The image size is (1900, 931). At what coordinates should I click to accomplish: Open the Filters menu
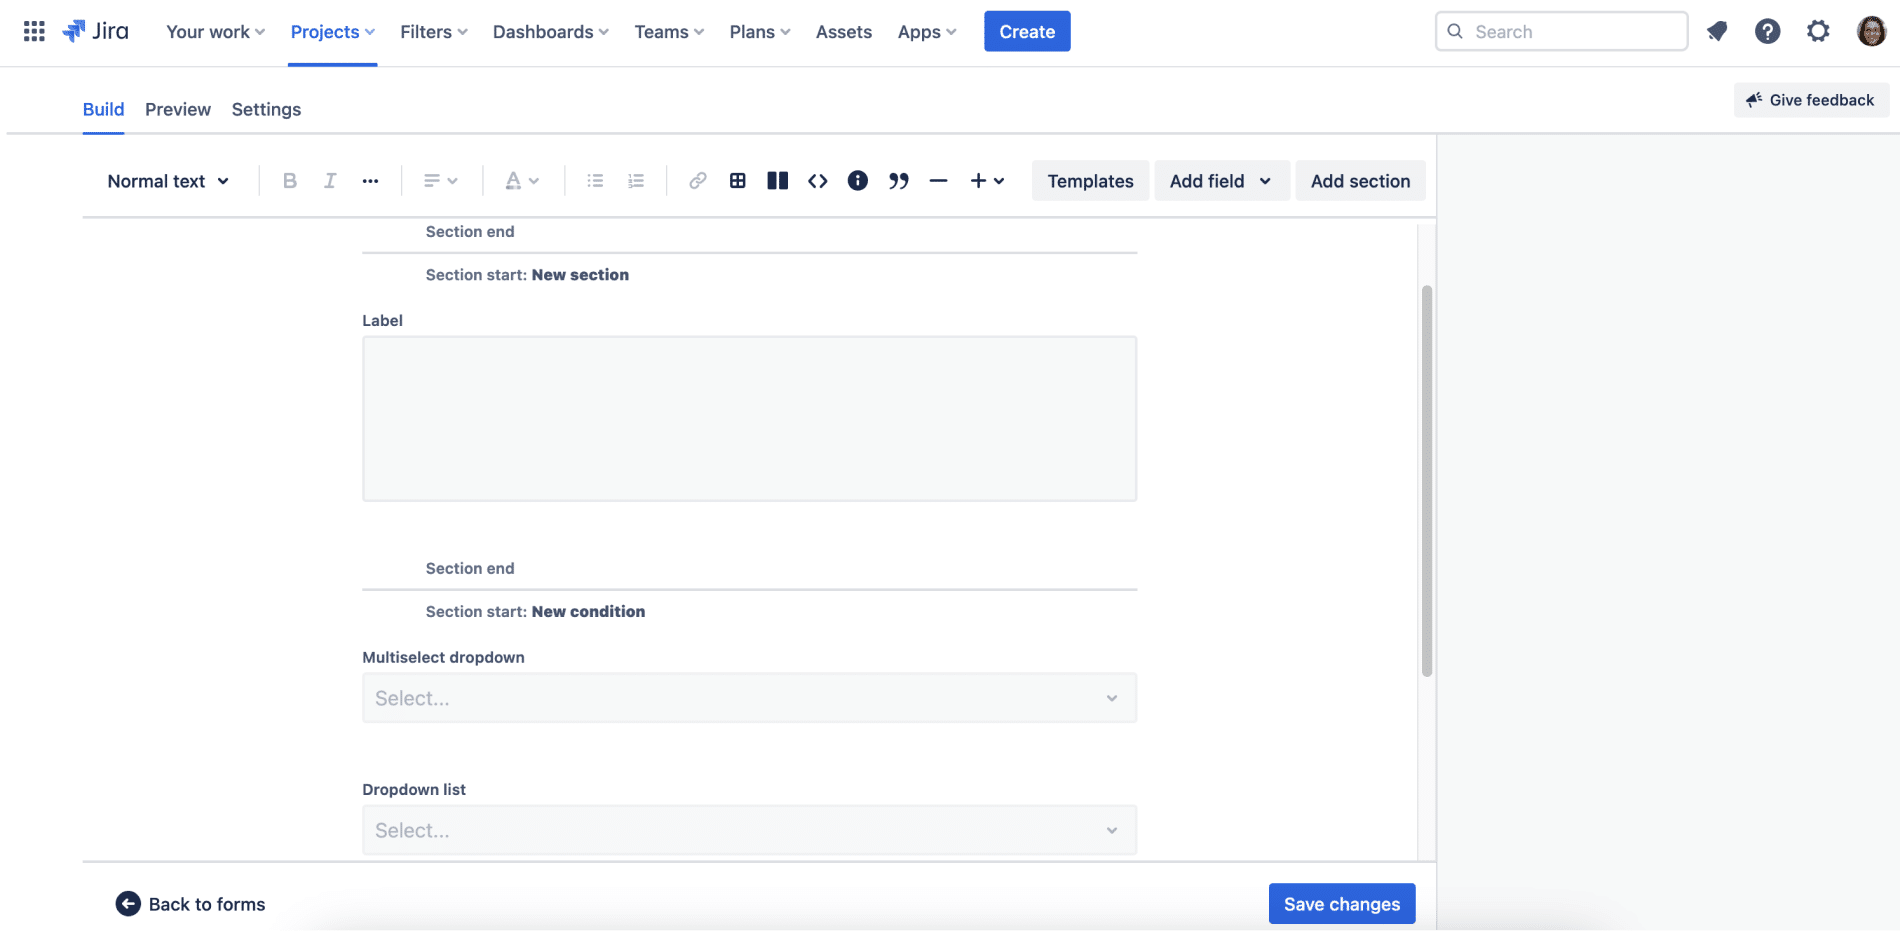pos(434,32)
